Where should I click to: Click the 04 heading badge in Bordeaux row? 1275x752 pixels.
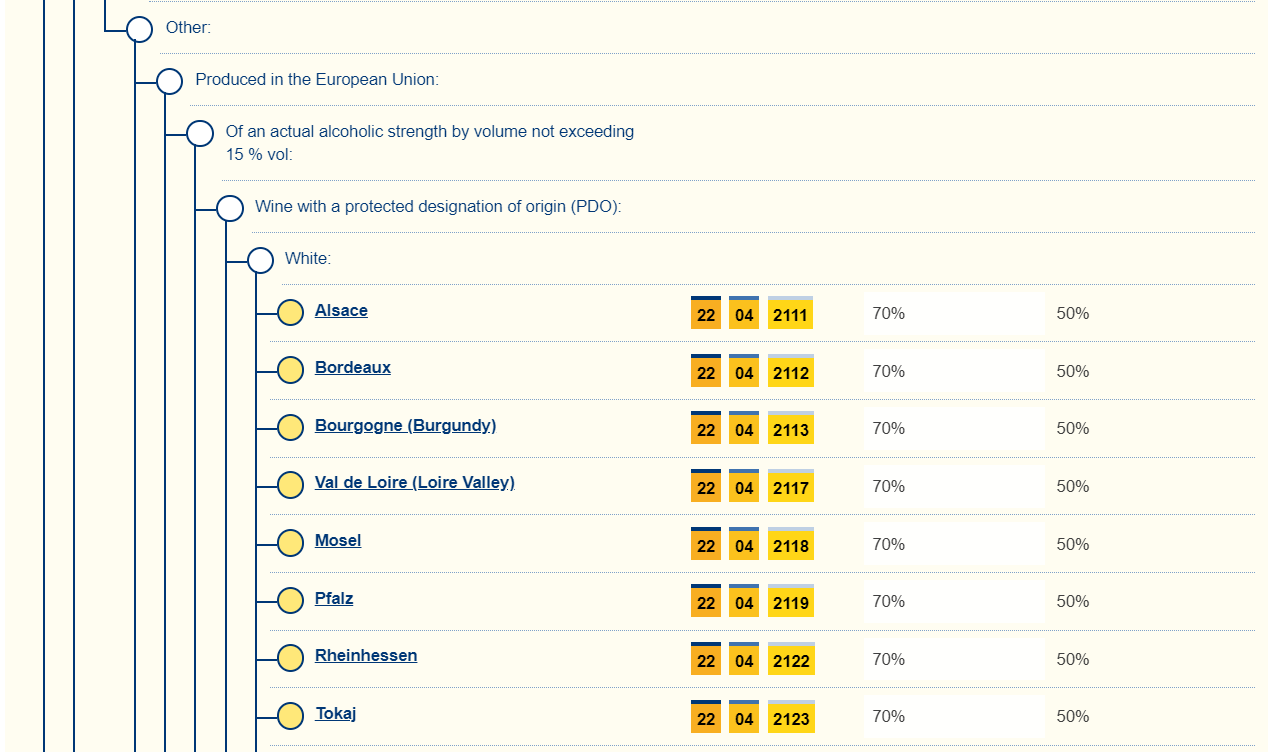click(744, 372)
